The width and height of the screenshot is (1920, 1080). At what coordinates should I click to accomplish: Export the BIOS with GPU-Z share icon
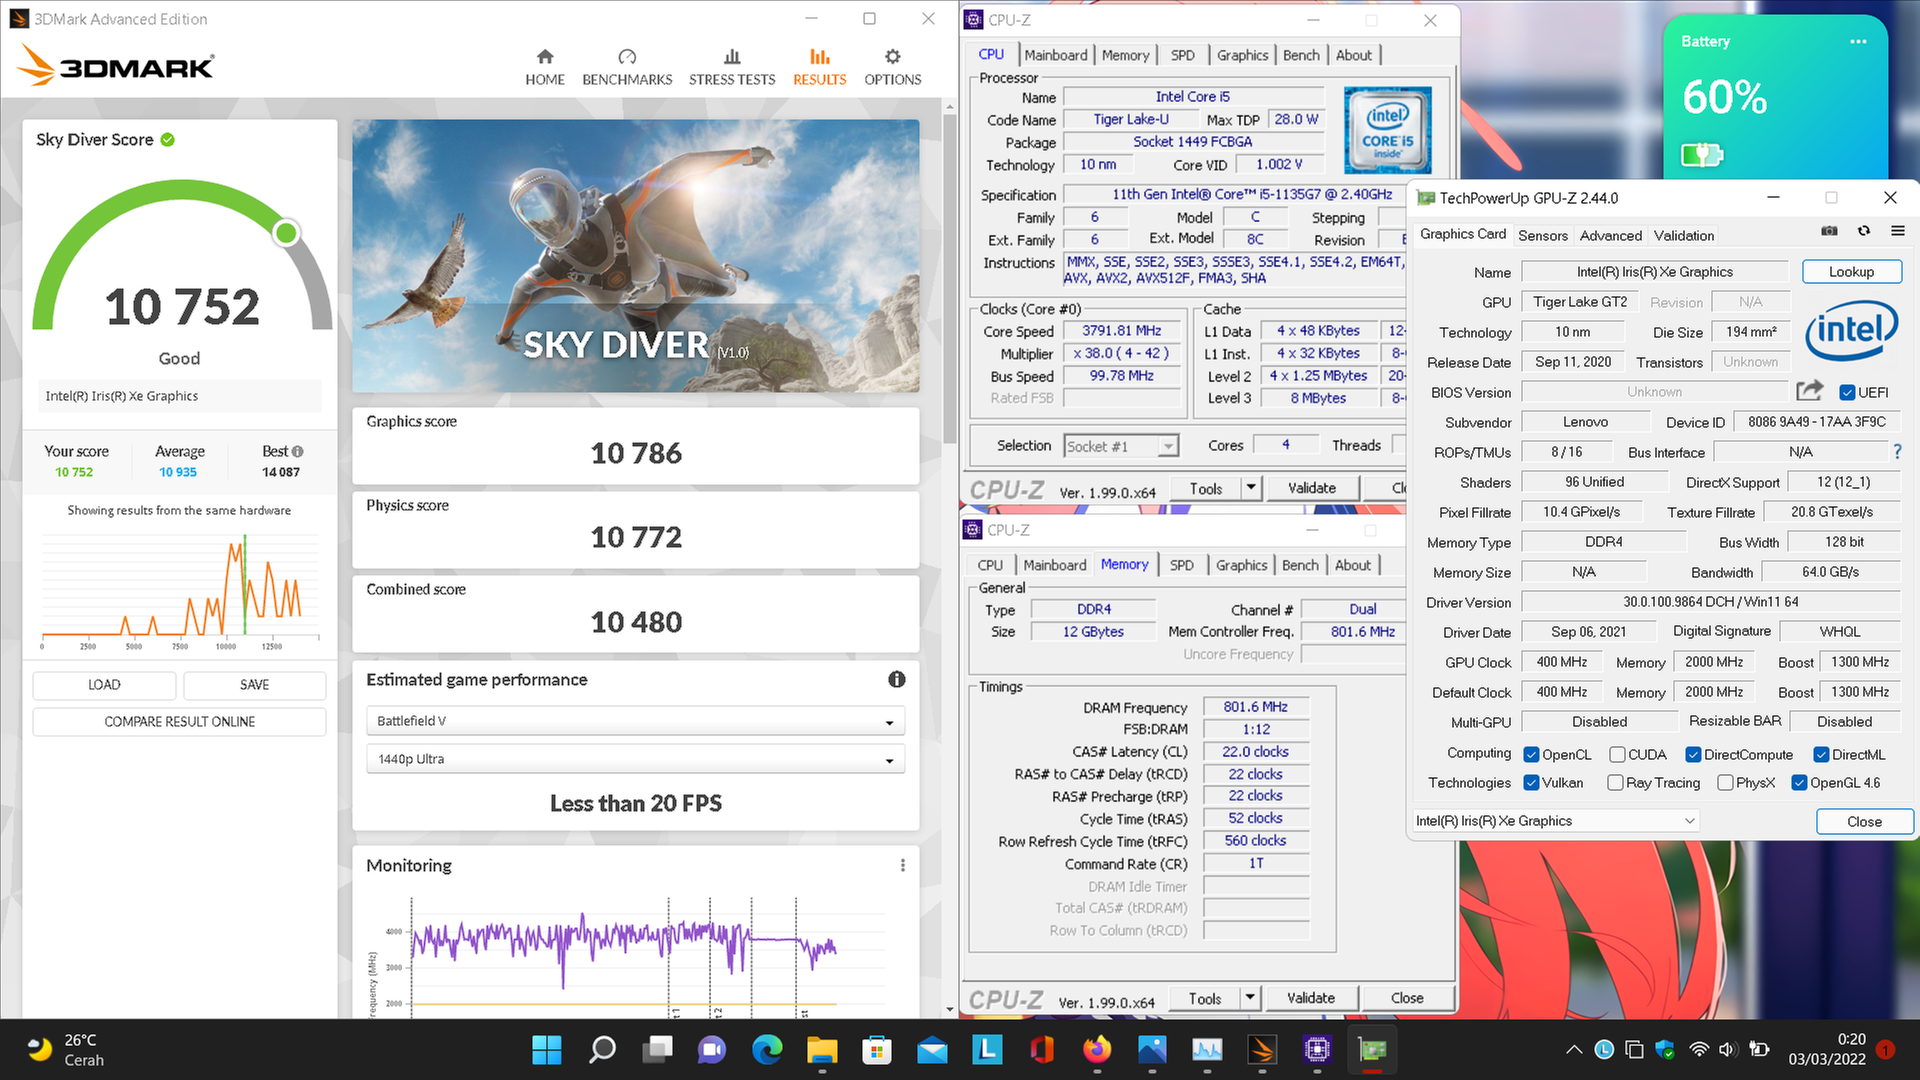pos(1809,391)
